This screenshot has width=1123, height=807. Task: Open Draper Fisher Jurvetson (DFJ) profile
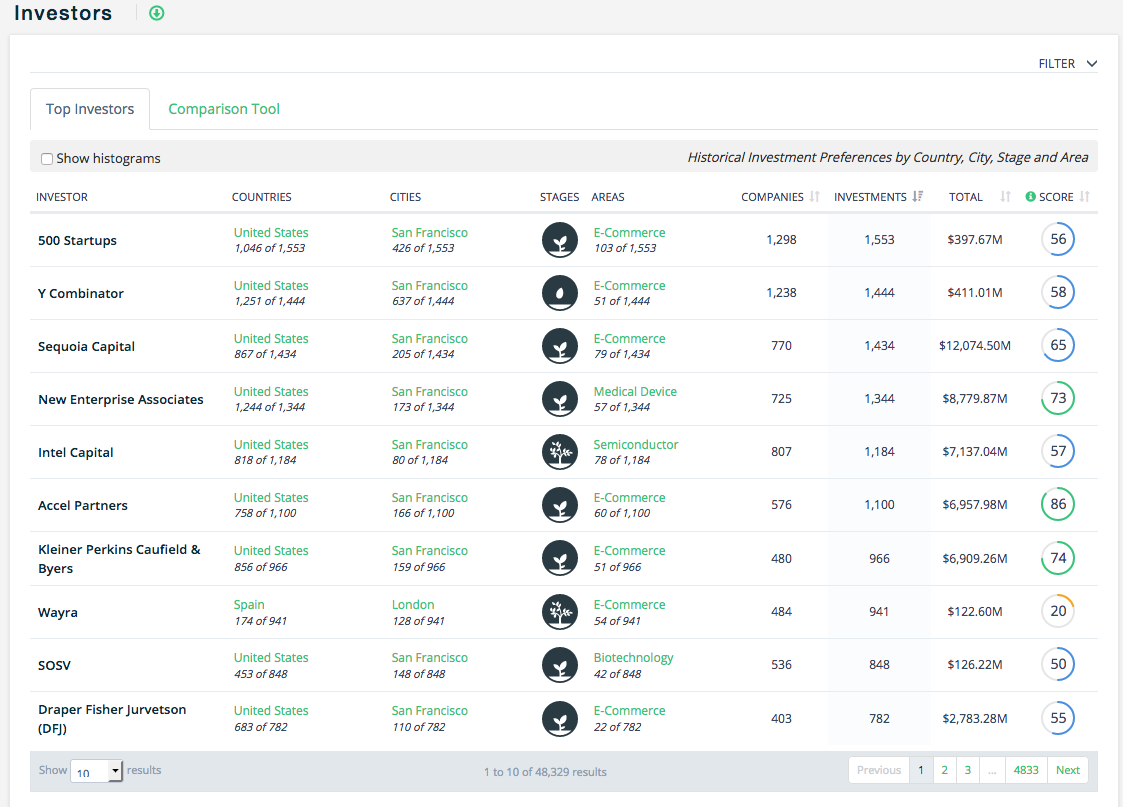112,719
